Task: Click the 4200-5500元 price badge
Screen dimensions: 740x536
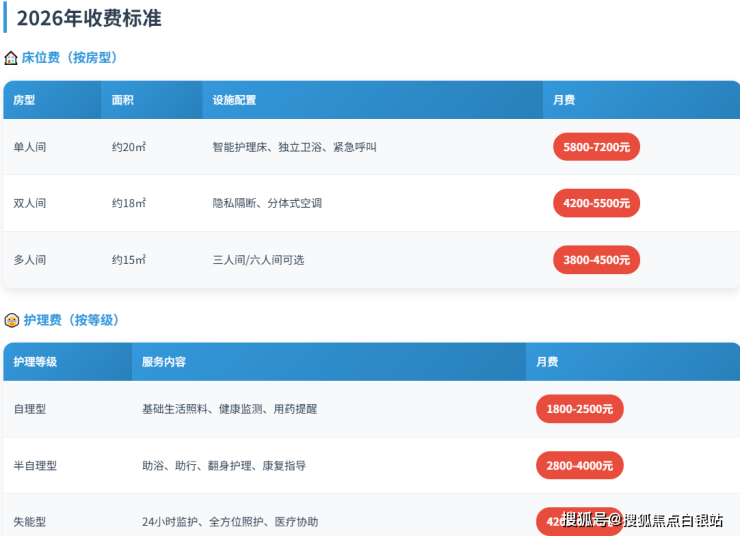Action: (596, 203)
